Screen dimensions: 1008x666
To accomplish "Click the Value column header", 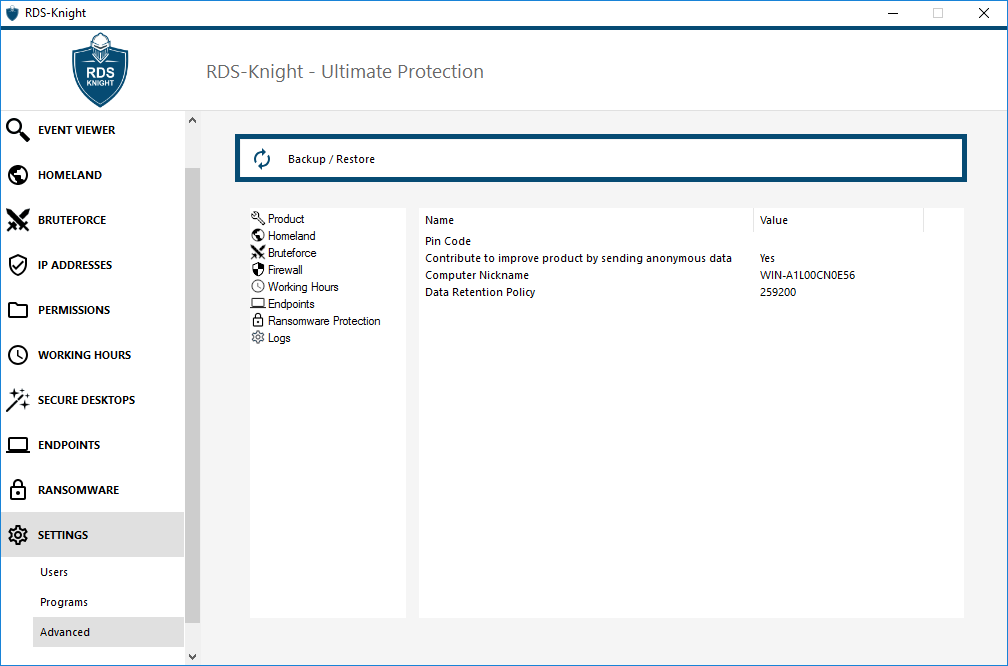I will click(838, 220).
